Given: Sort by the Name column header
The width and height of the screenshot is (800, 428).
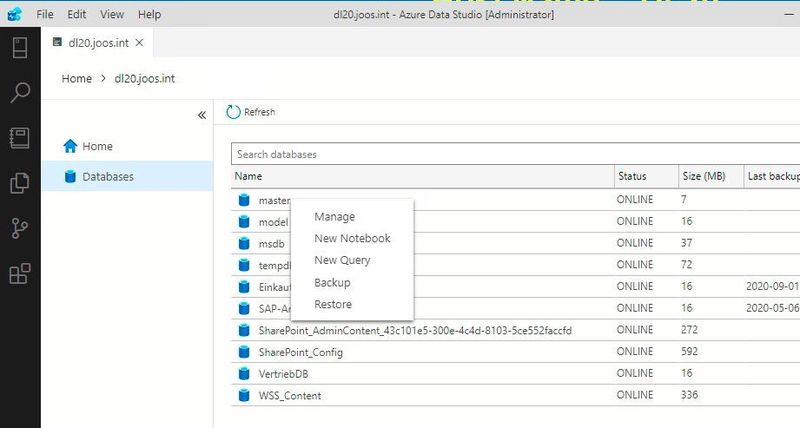Looking at the screenshot, I should click(x=422, y=177).
